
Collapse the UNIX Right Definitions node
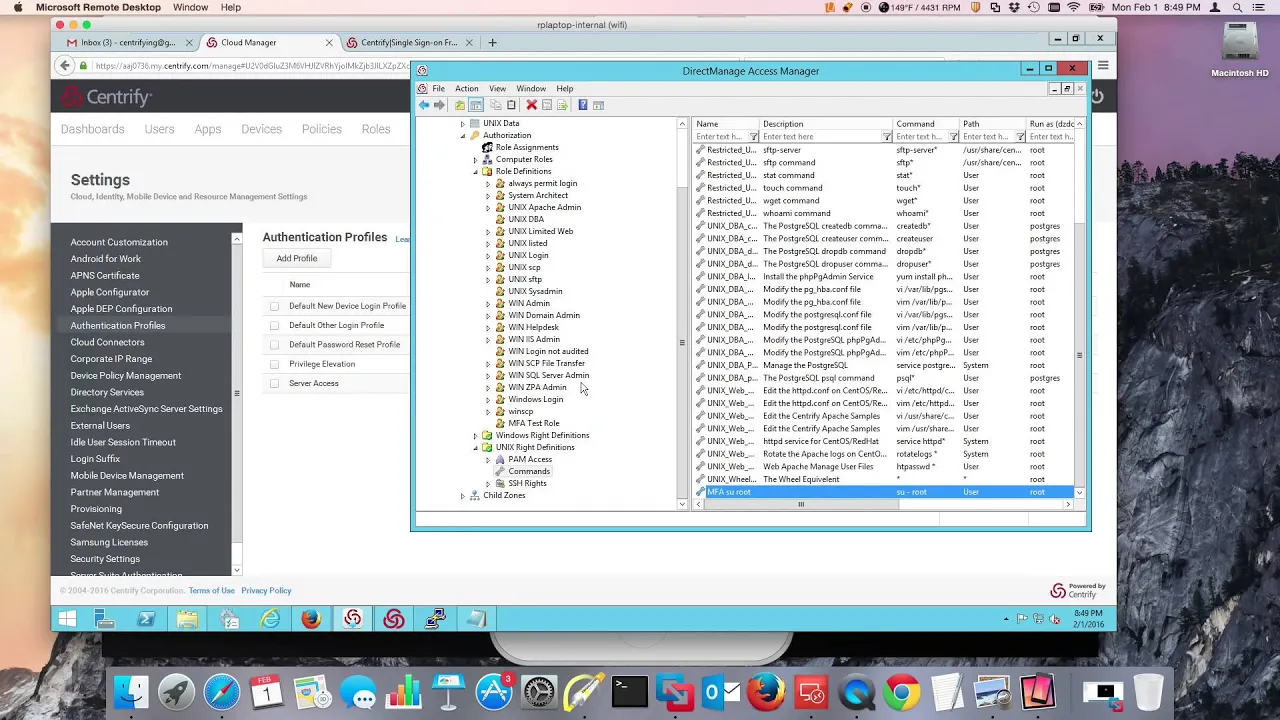[475, 448]
